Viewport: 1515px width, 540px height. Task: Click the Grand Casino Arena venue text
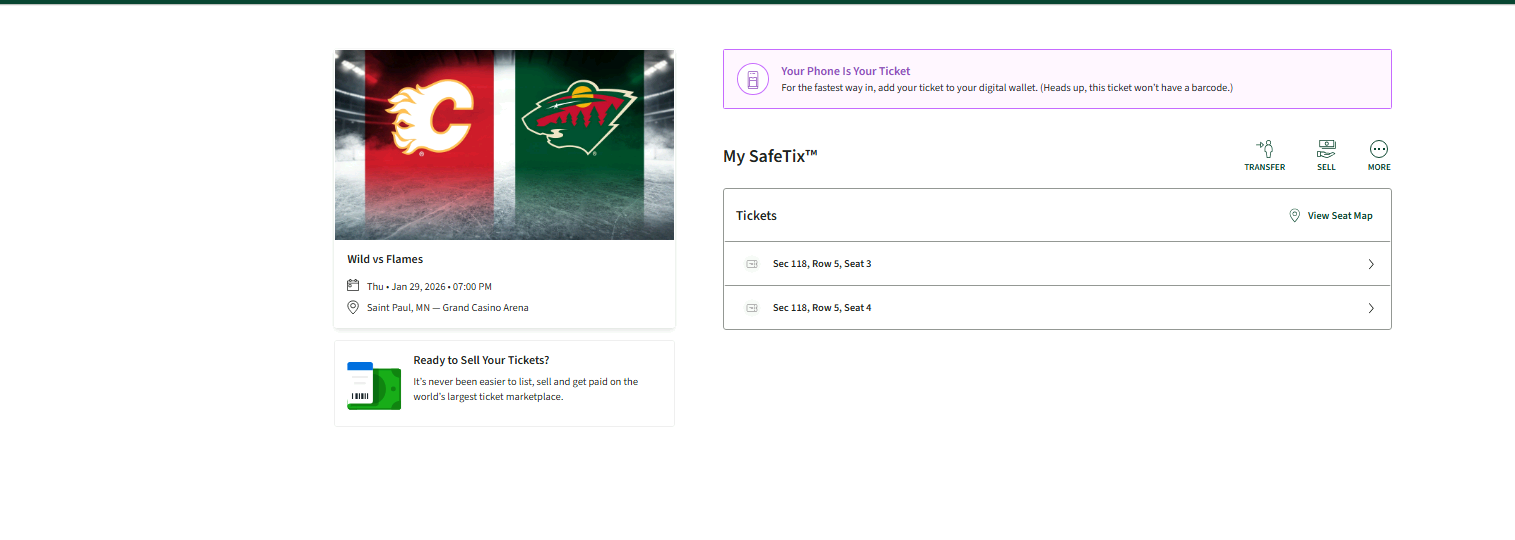pyautogui.click(x=485, y=308)
